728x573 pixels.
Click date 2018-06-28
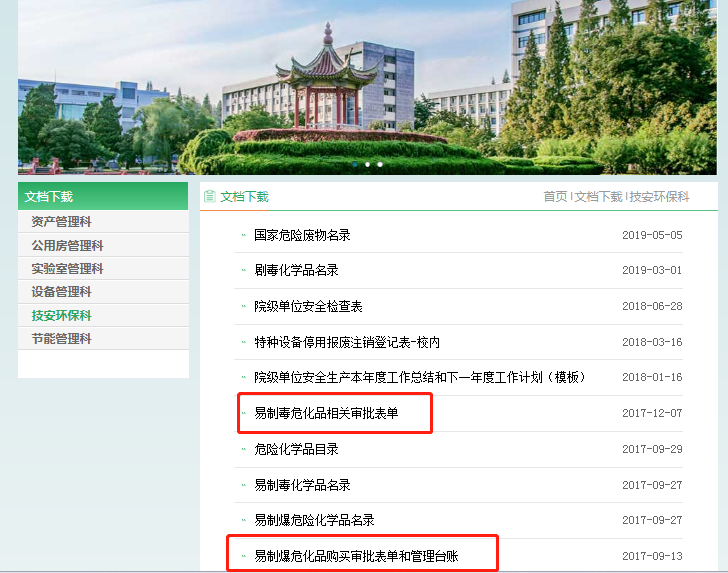[652, 306]
